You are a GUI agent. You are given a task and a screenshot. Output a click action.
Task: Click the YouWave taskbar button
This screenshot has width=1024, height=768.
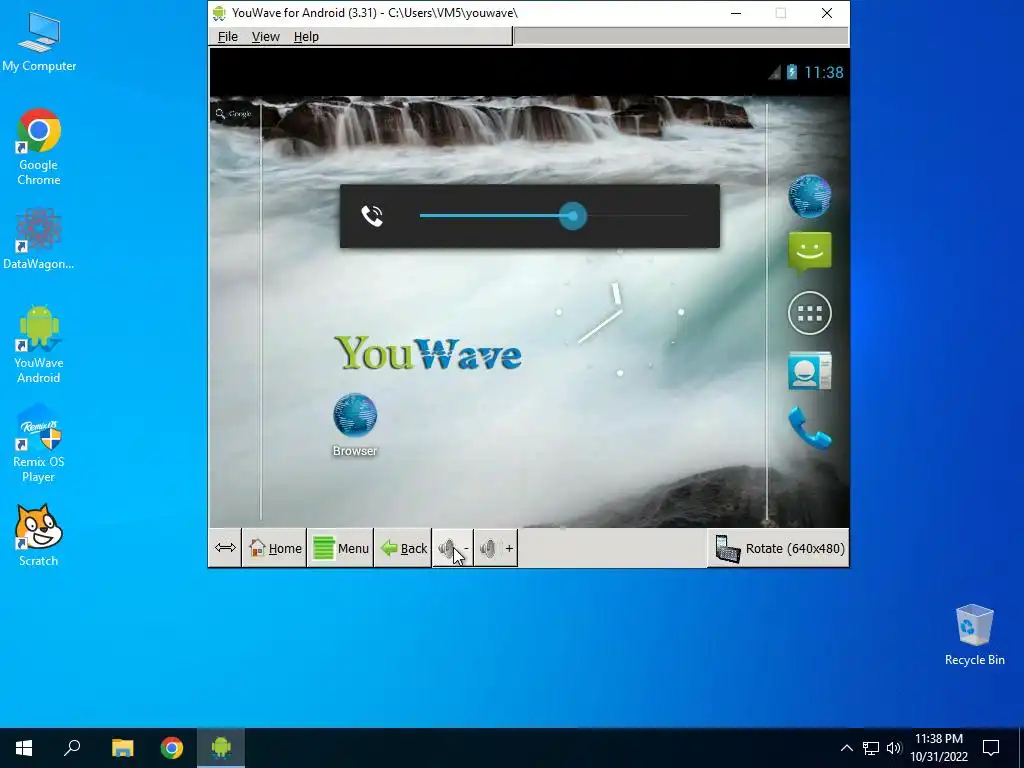coord(221,748)
